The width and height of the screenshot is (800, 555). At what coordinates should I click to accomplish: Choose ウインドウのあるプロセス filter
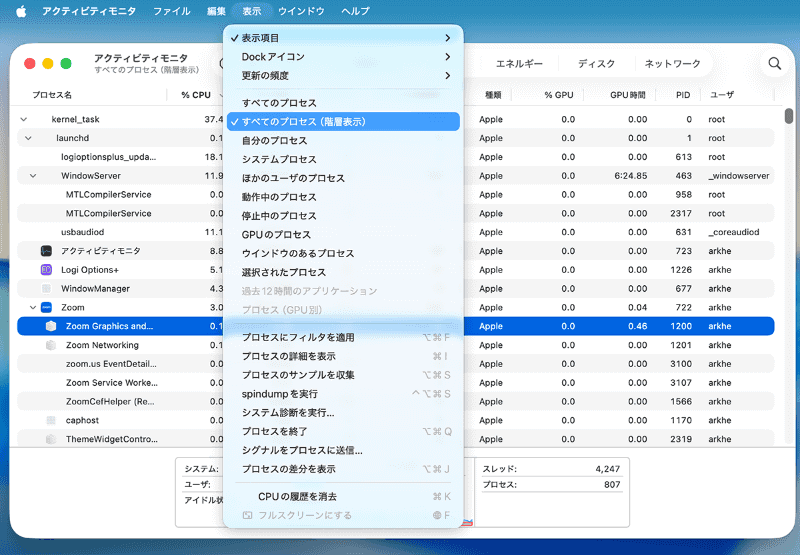343,254
